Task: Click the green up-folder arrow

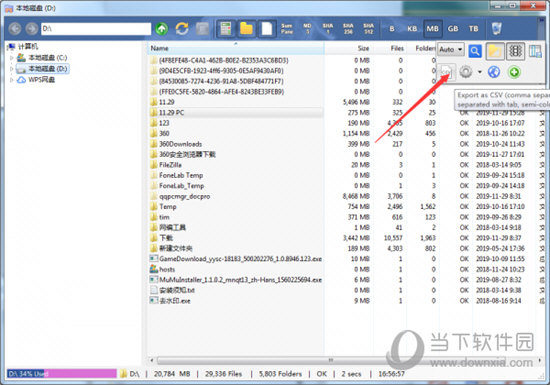Action: (162, 28)
